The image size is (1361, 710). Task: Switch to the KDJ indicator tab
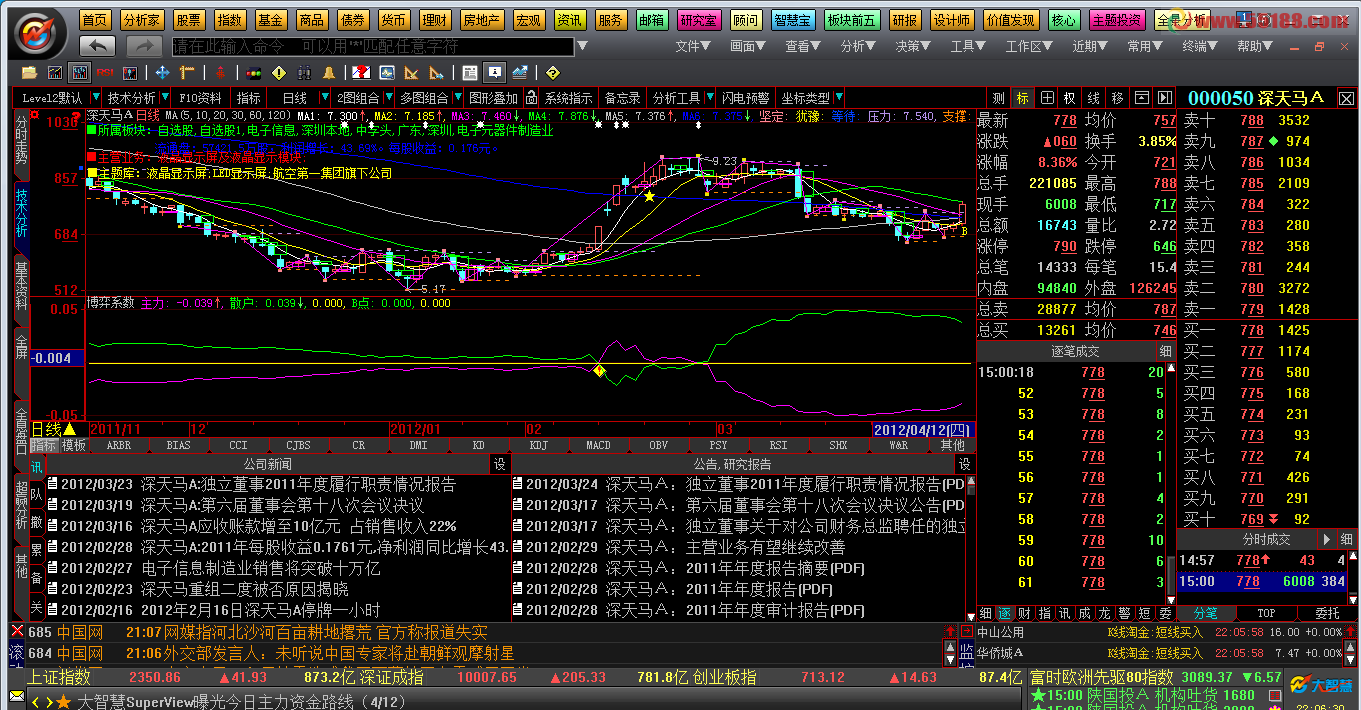click(x=538, y=445)
